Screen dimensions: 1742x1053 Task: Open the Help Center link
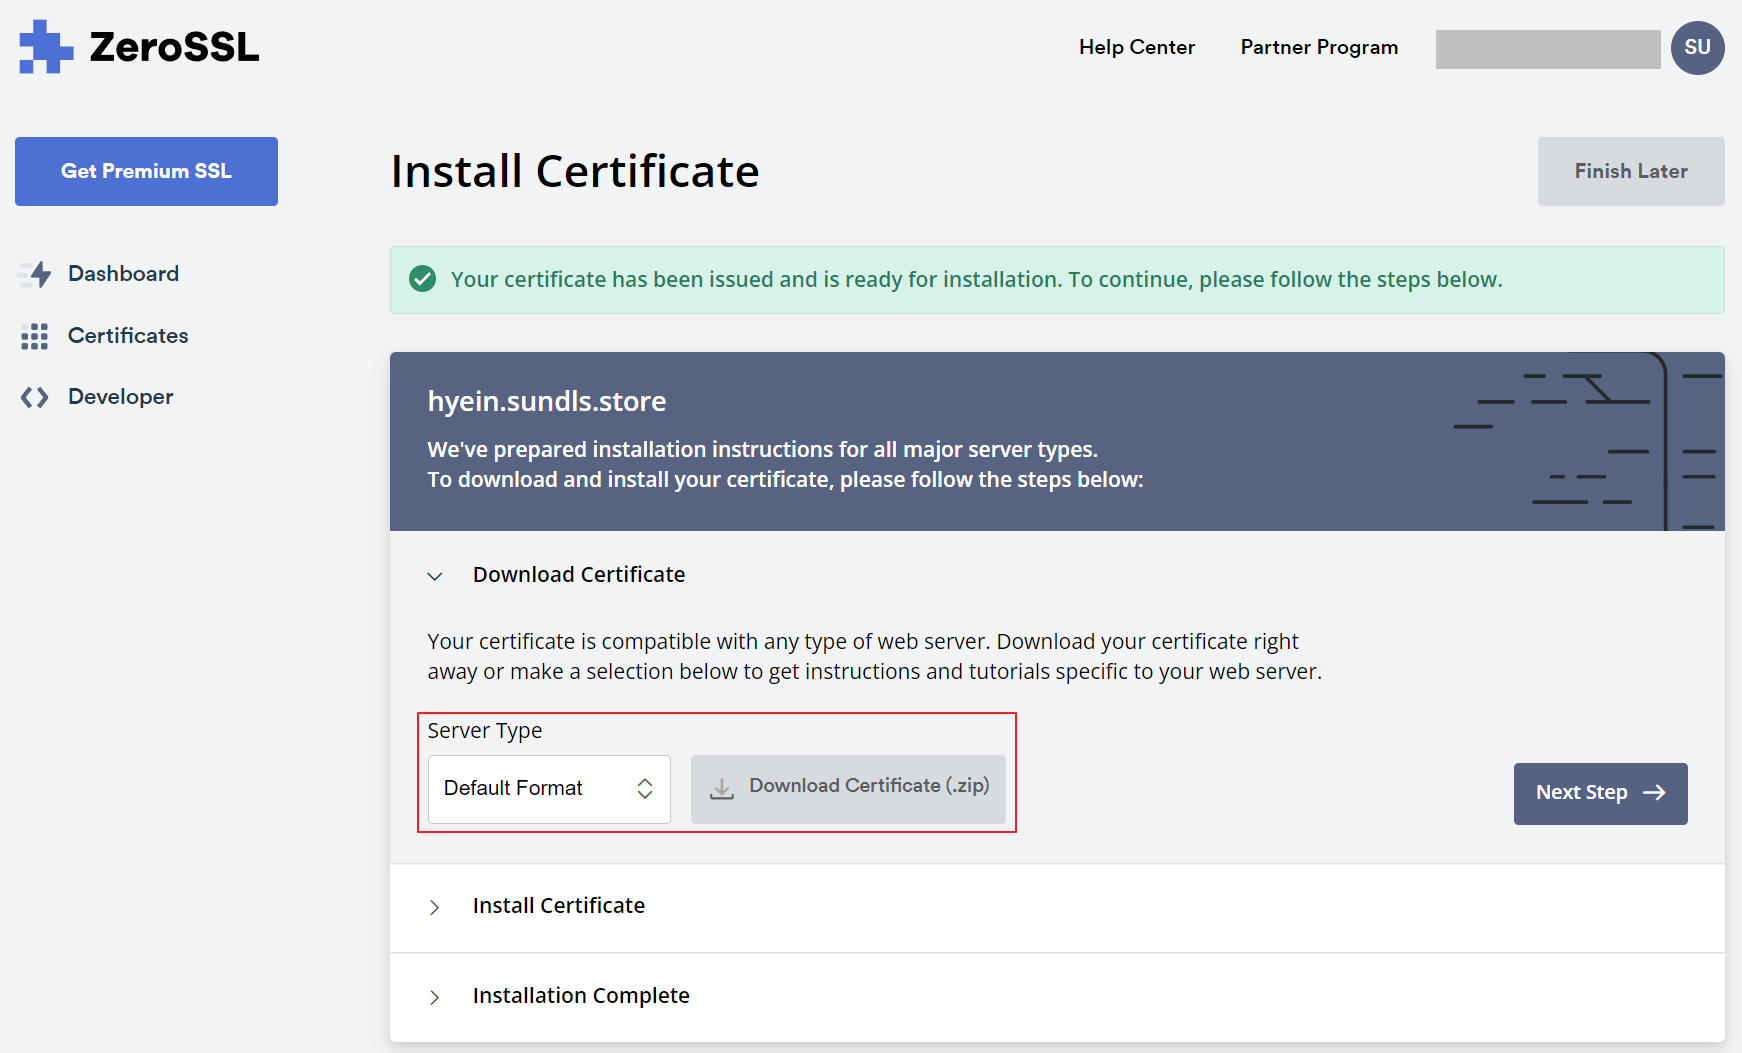[1137, 47]
